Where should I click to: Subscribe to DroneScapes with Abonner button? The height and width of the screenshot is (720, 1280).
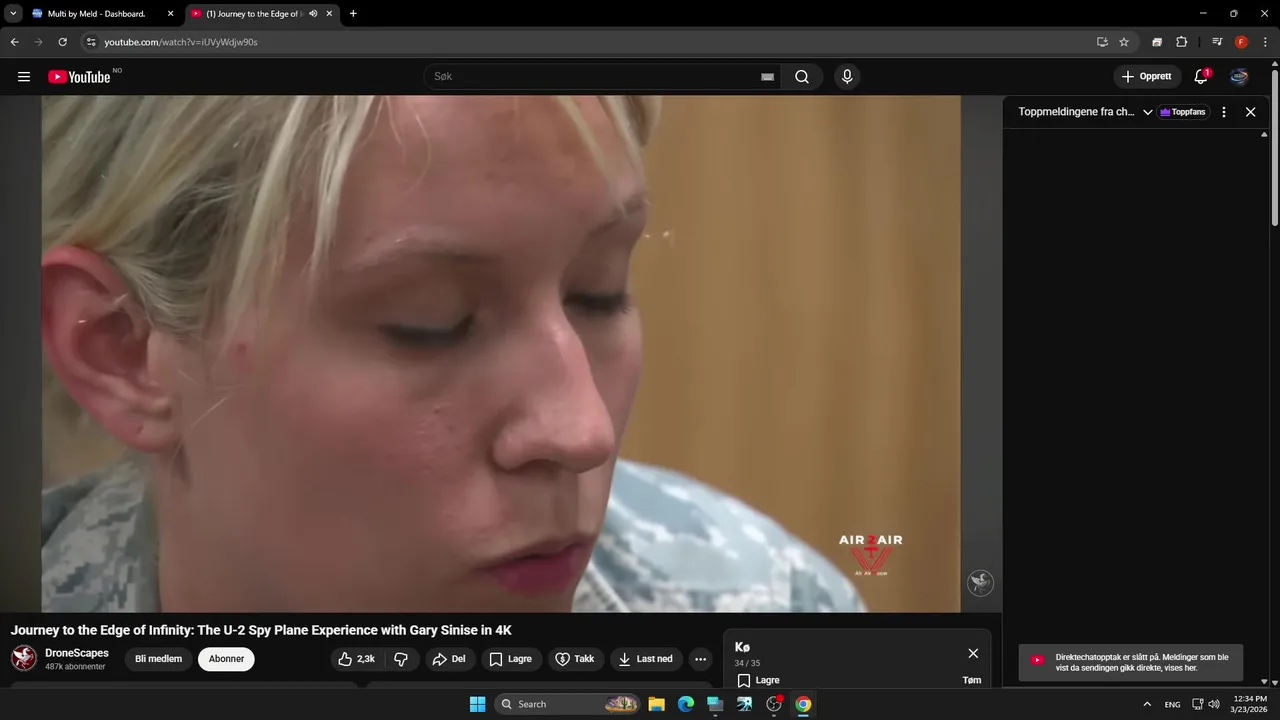(x=226, y=659)
